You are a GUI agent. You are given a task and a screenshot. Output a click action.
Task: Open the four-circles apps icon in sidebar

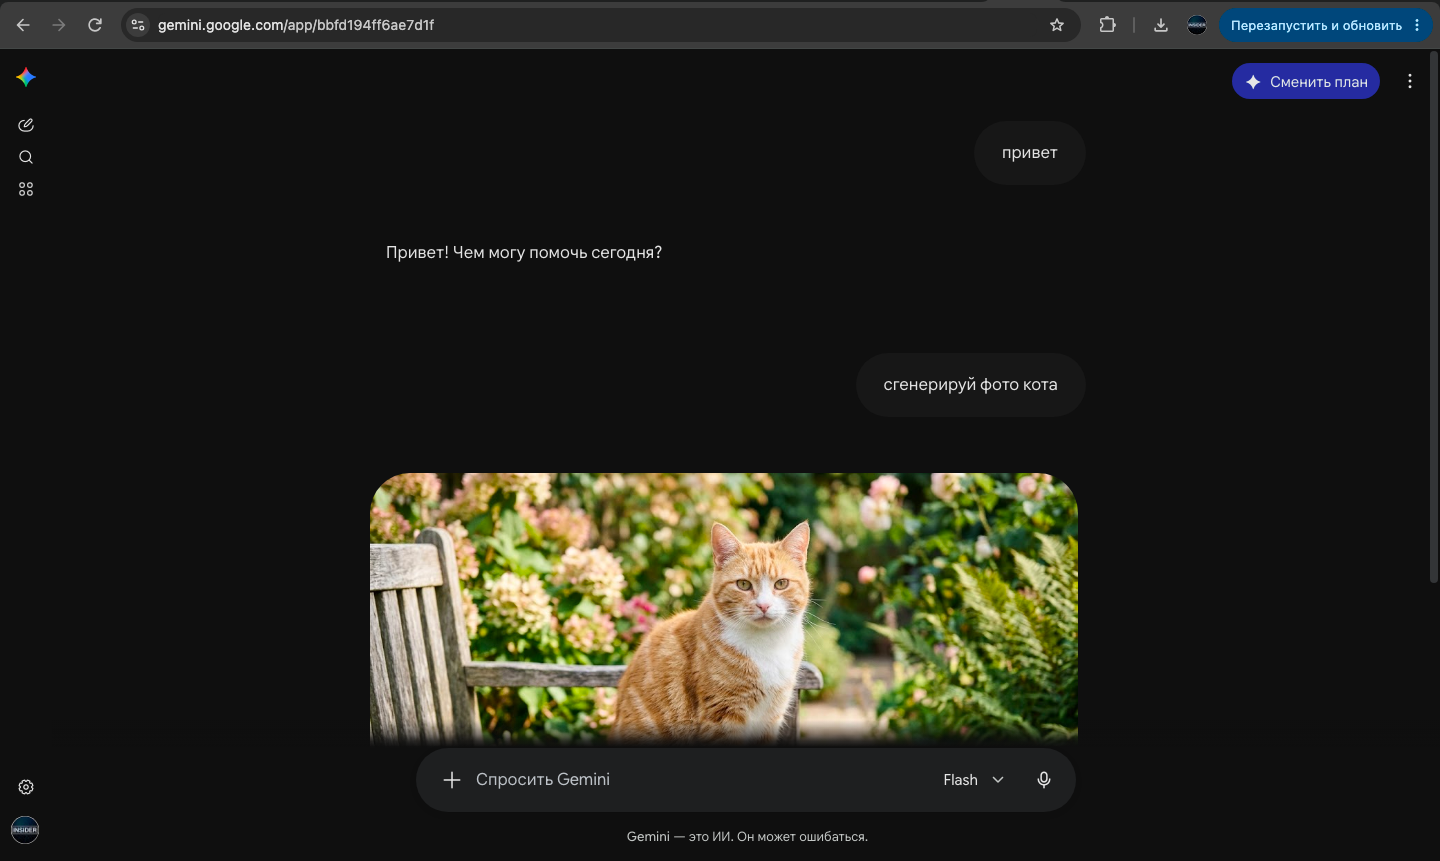pos(26,189)
